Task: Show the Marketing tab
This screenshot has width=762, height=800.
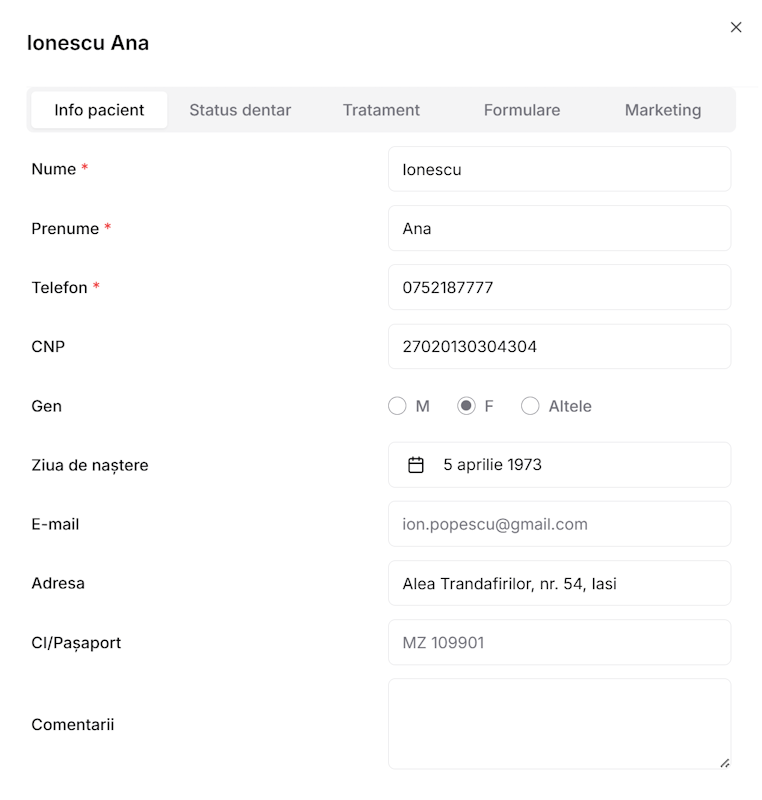Action: click(662, 110)
